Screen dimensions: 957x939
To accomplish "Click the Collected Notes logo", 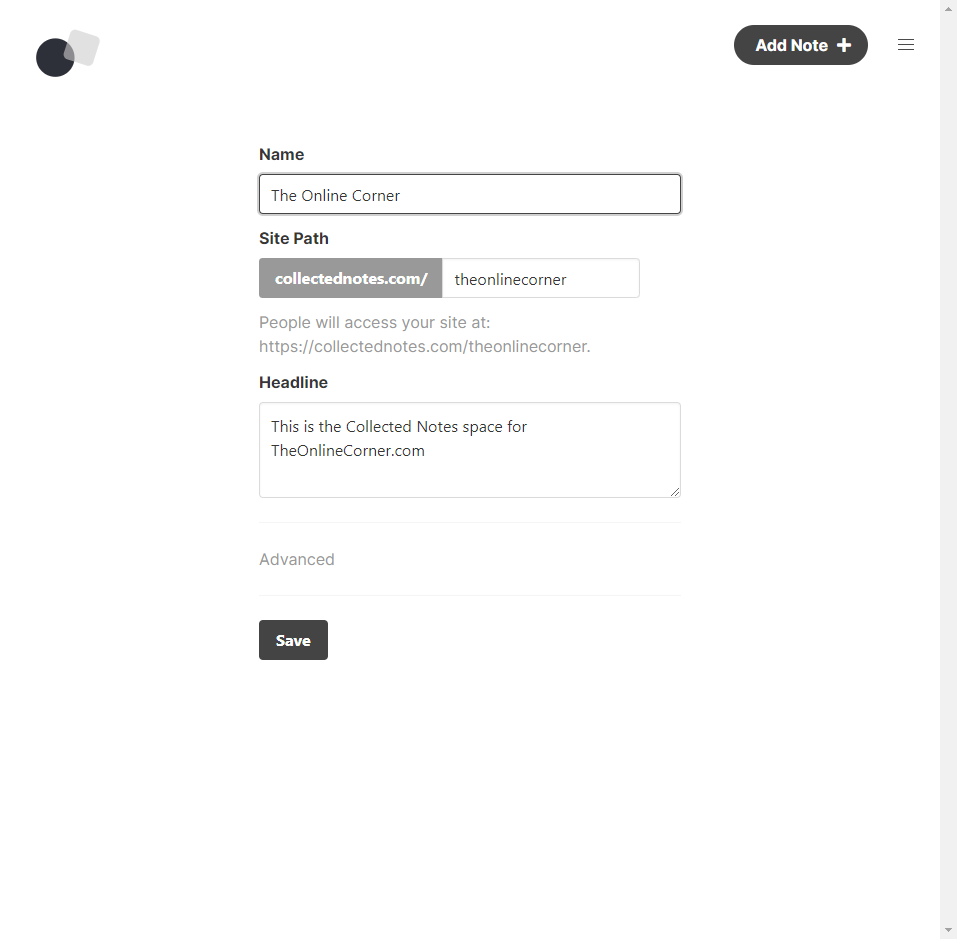I will coord(67,53).
